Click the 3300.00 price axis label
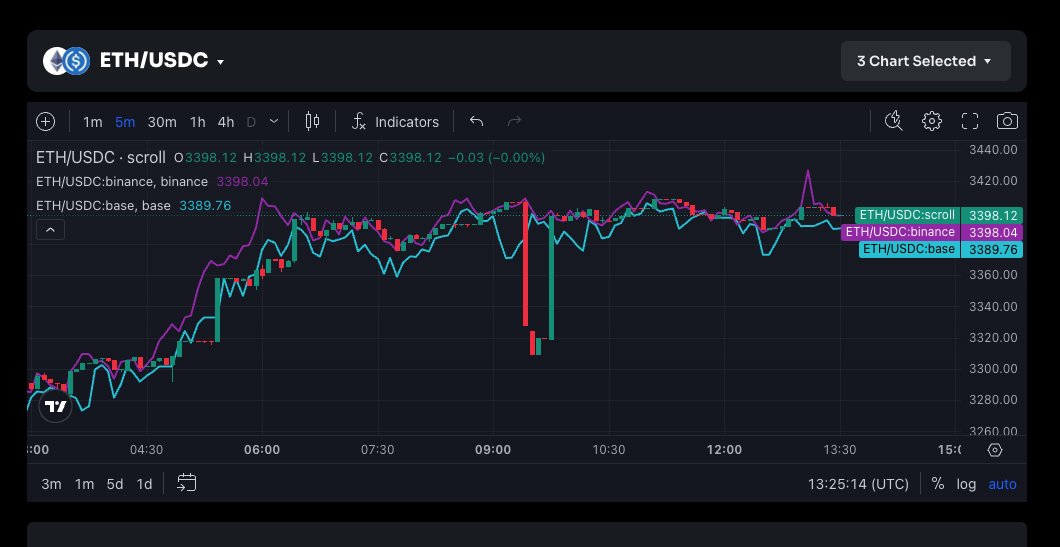 tap(993, 368)
